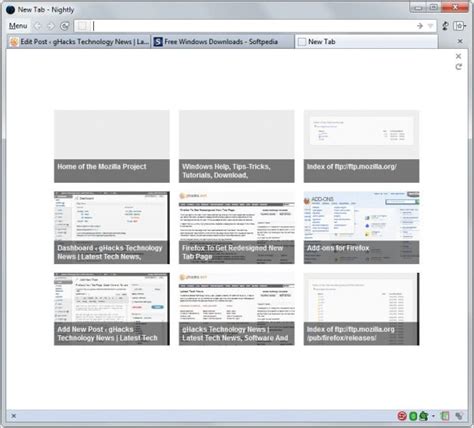Open Dashboard gHacks Technology News tile
Image resolution: width=474 pixels, height=428 pixels.
[112, 228]
